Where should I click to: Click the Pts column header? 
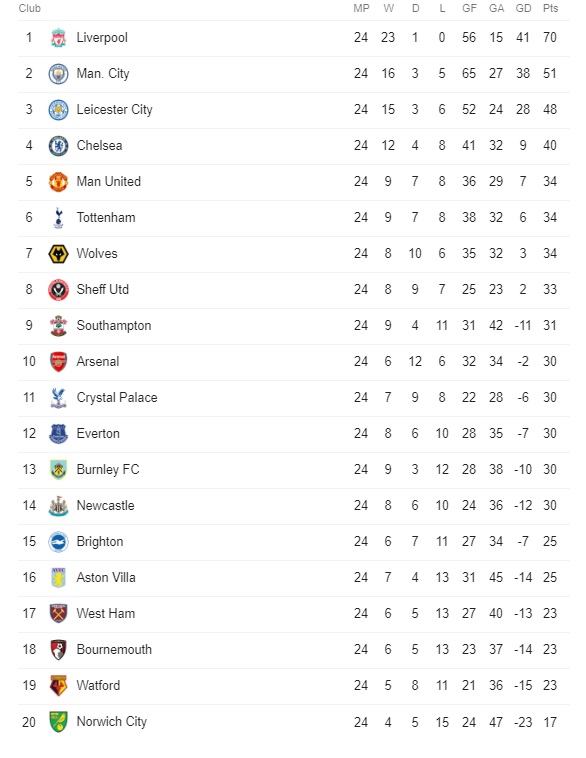tap(550, 8)
